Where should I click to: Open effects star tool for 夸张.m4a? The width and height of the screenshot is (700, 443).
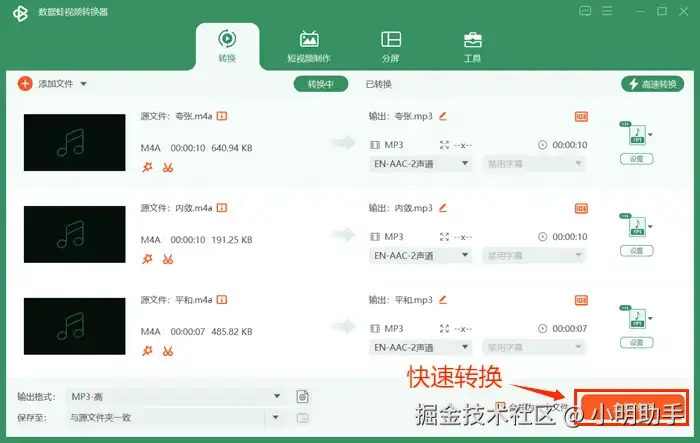(x=147, y=167)
